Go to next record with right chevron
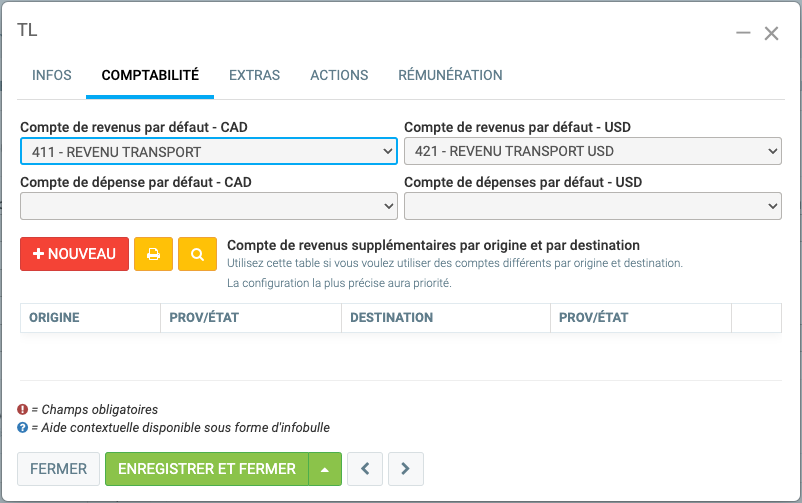Image resolution: width=802 pixels, height=503 pixels. (x=405, y=468)
